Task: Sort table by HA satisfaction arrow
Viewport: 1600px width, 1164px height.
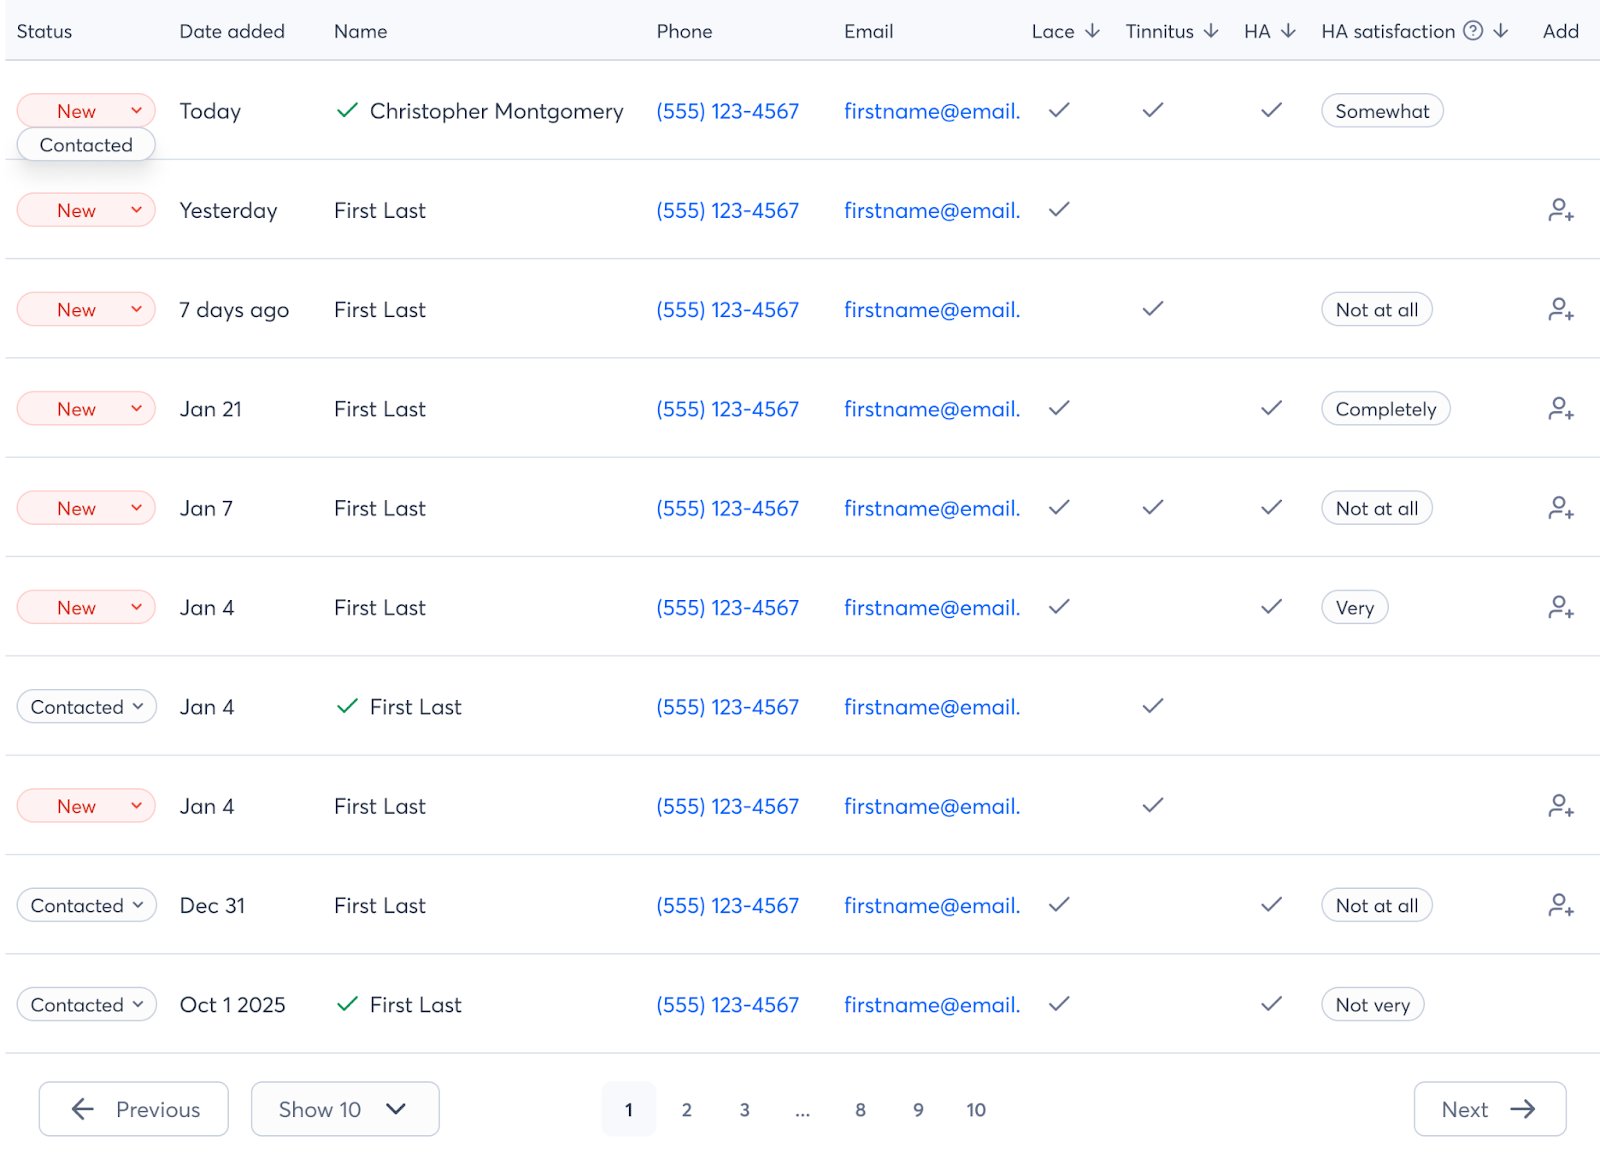Action: 1501,31
